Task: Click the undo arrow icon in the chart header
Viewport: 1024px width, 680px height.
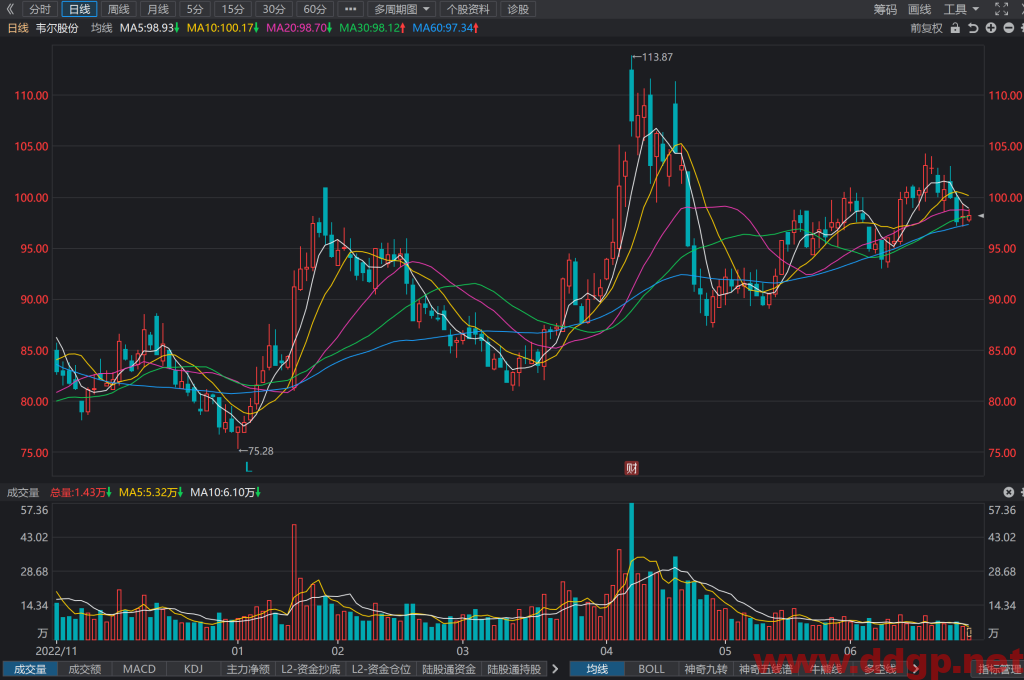Action: (x=973, y=28)
